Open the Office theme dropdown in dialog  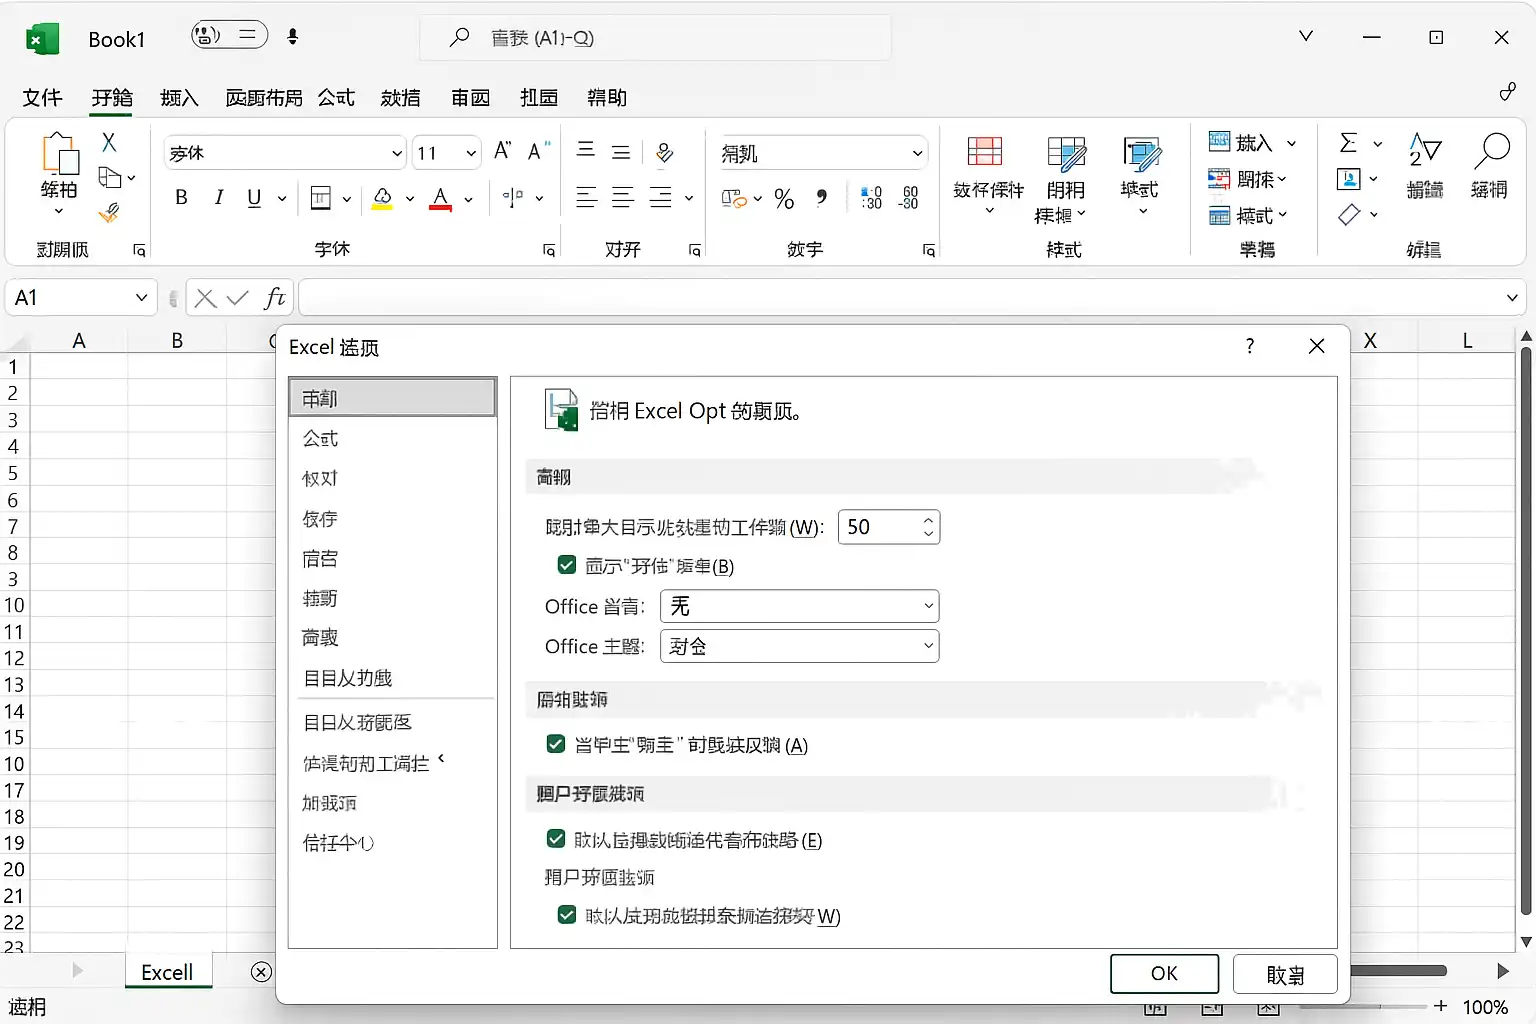pos(799,646)
